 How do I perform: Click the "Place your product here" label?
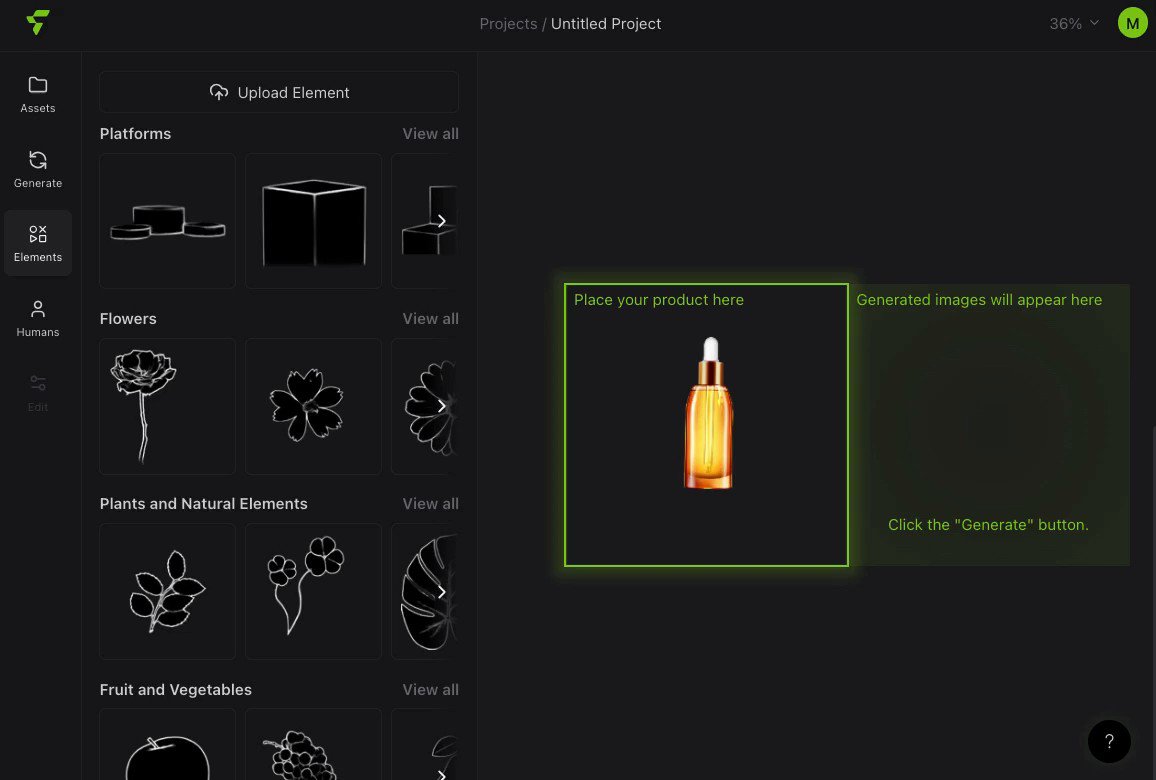[x=658, y=300]
